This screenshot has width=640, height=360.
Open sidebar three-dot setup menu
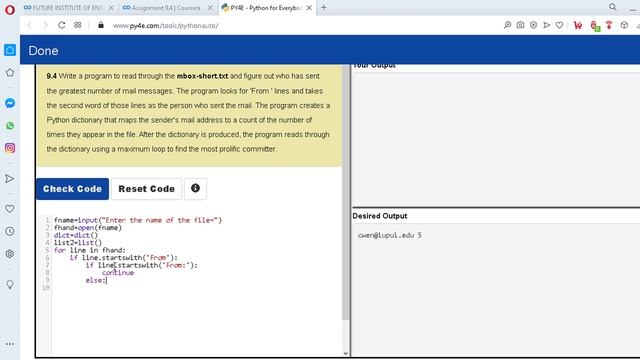pyautogui.click(x=10, y=344)
